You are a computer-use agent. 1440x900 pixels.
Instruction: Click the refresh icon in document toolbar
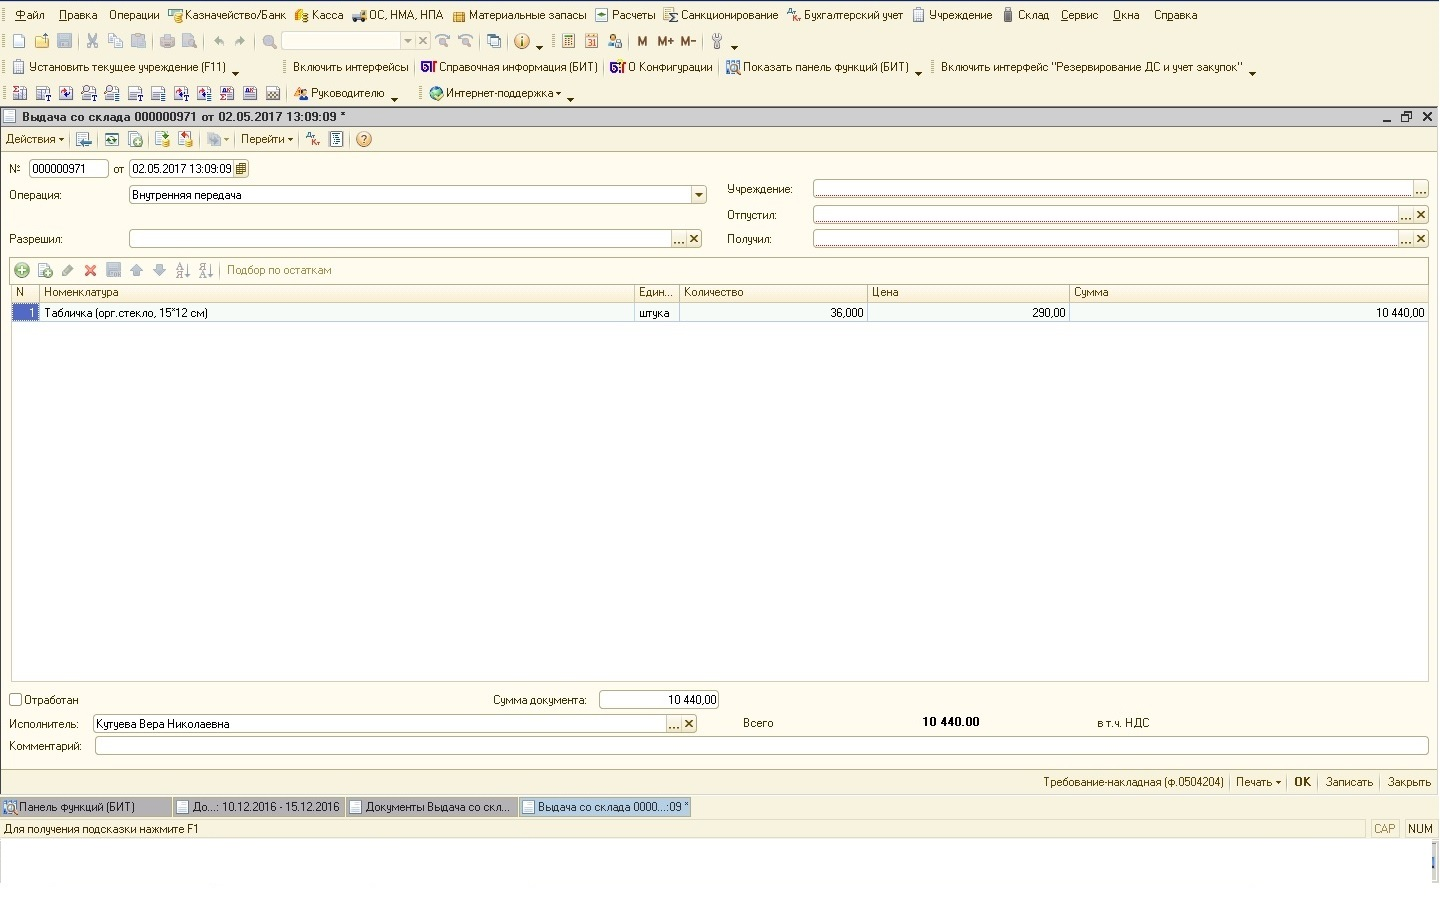click(111, 139)
